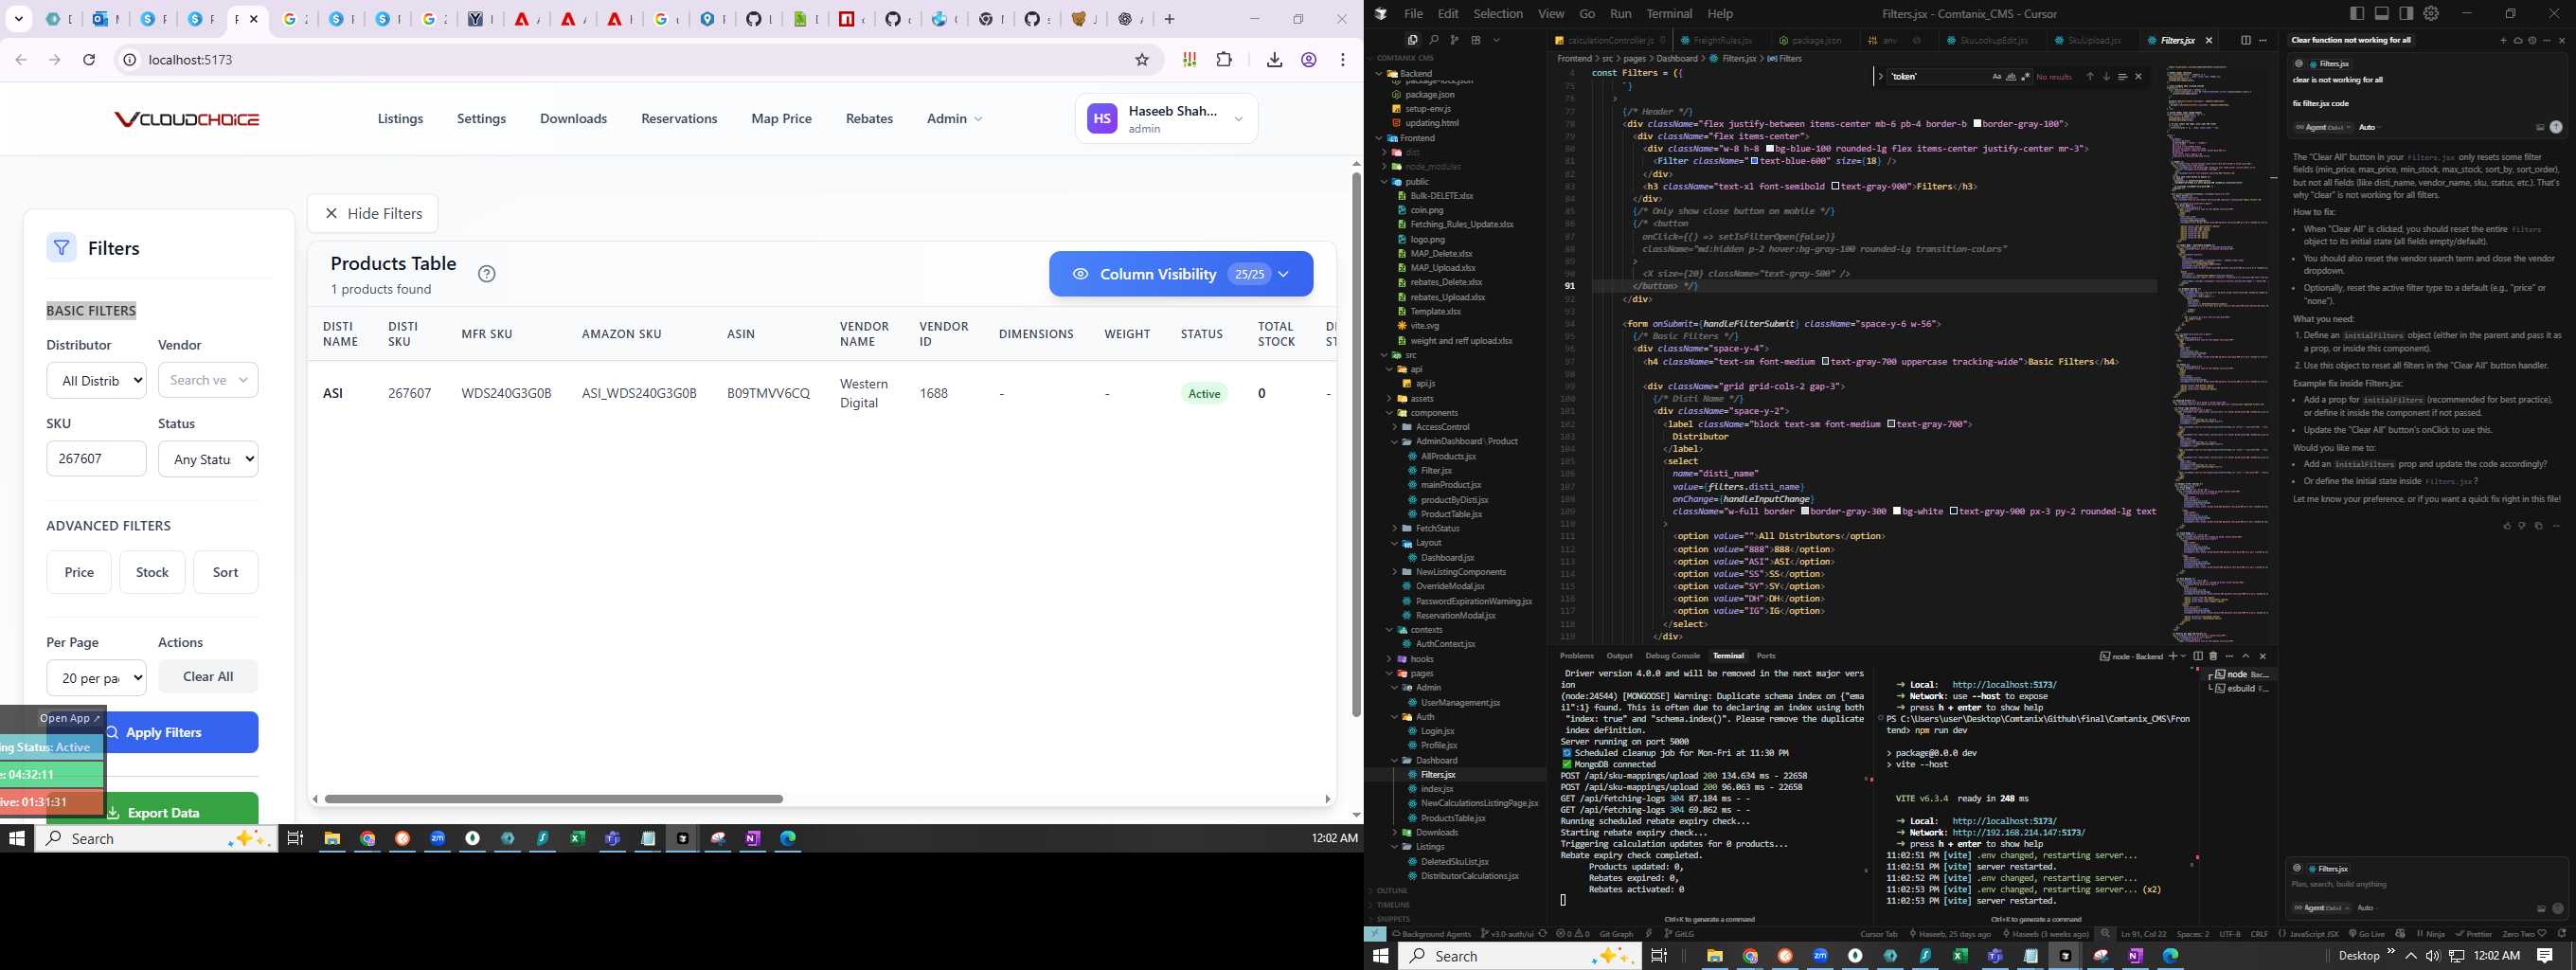Toggle match case in find widget
Image resolution: width=2576 pixels, height=970 pixels.
tap(1997, 76)
